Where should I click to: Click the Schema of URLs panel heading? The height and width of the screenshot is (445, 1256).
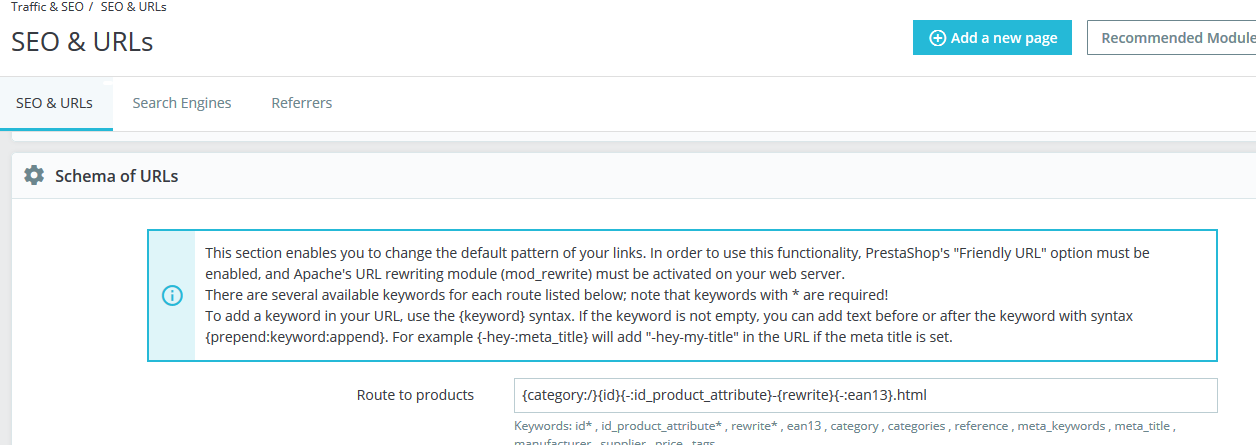click(117, 176)
